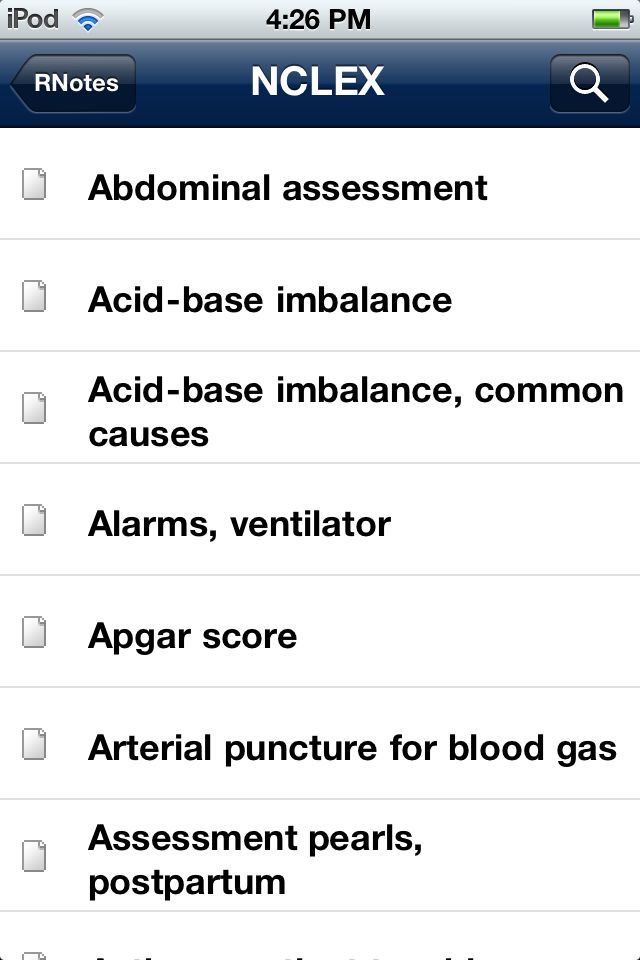This screenshot has width=640, height=960.
Task: Go back to RNotes
Action: tap(73, 83)
